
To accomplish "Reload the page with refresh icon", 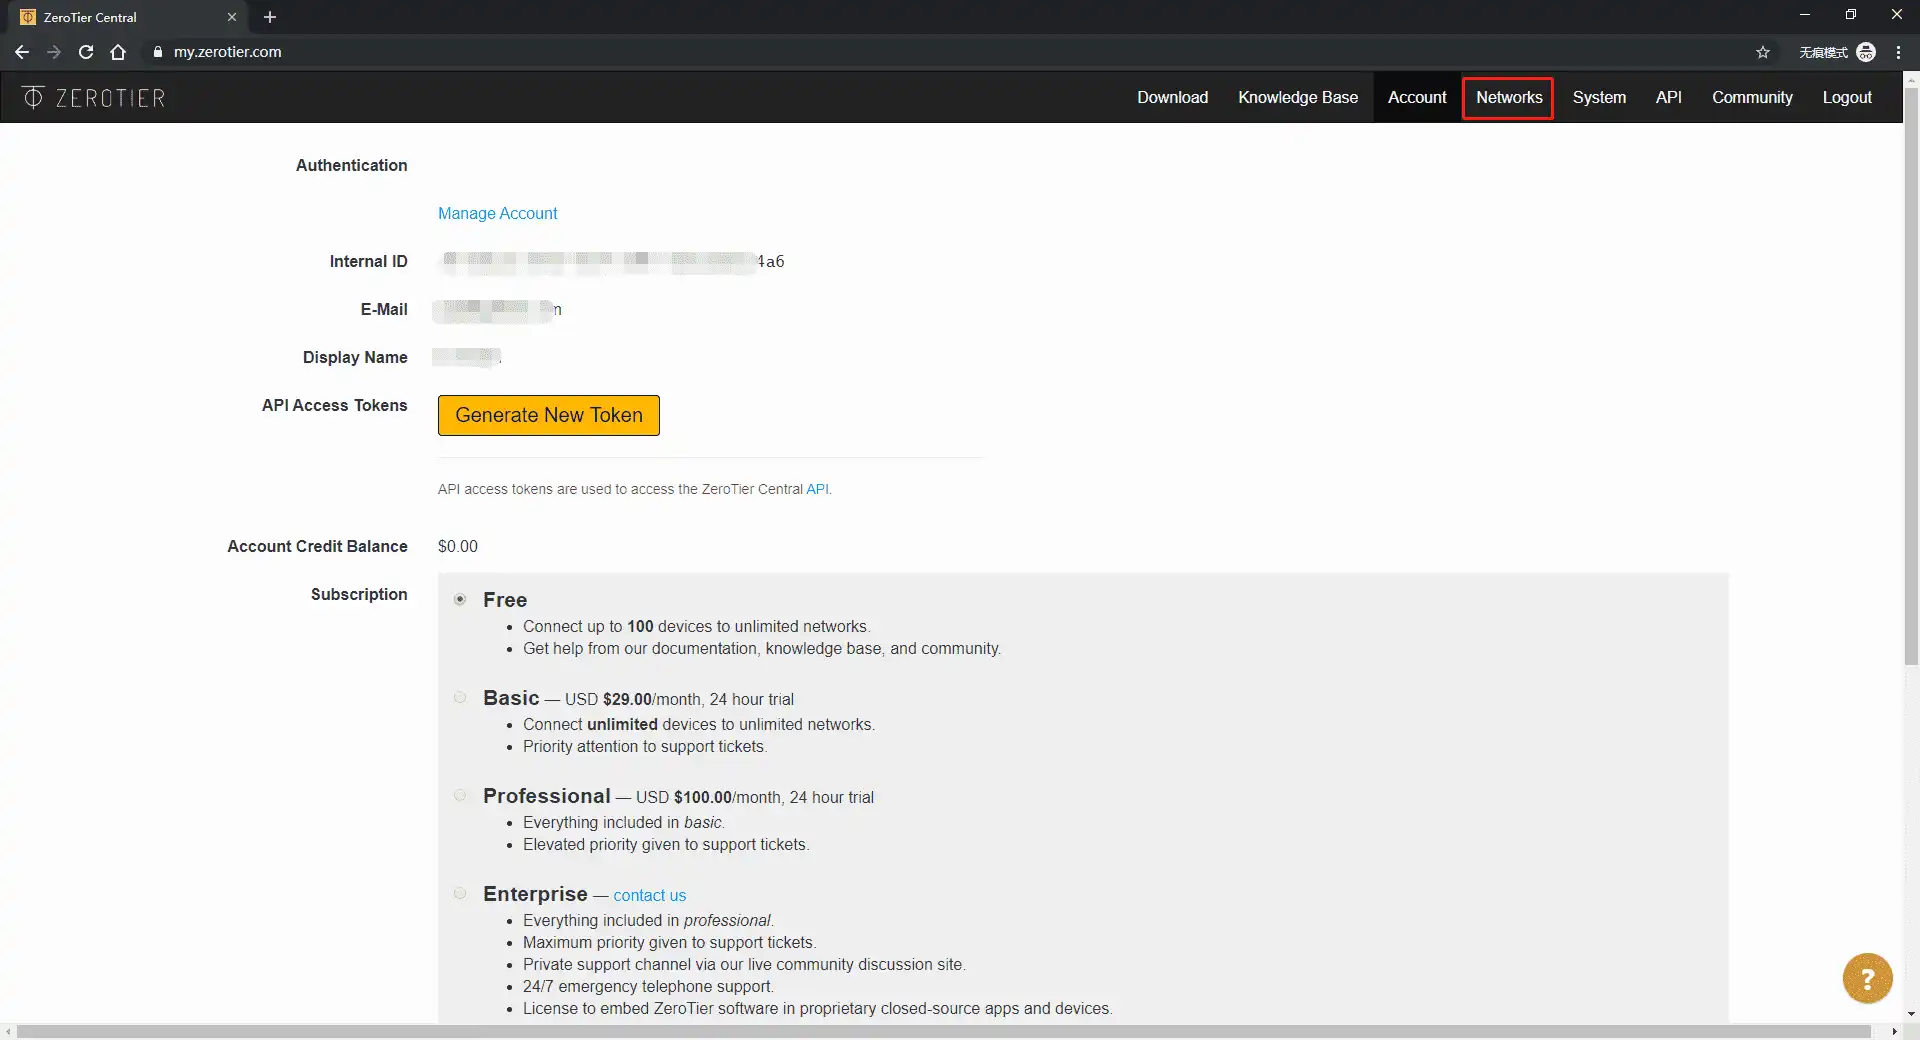I will click(x=86, y=52).
